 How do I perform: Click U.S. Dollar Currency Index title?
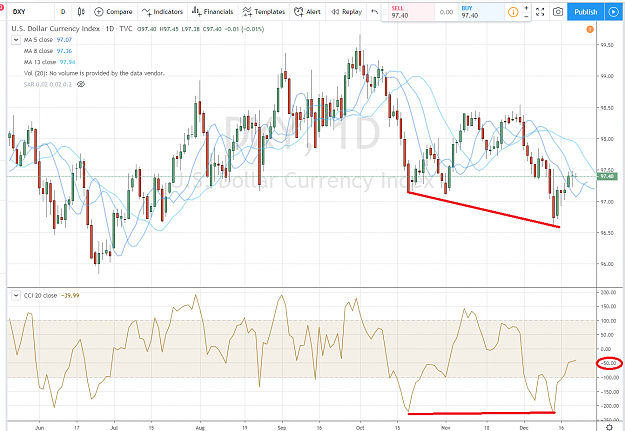[57, 29]
